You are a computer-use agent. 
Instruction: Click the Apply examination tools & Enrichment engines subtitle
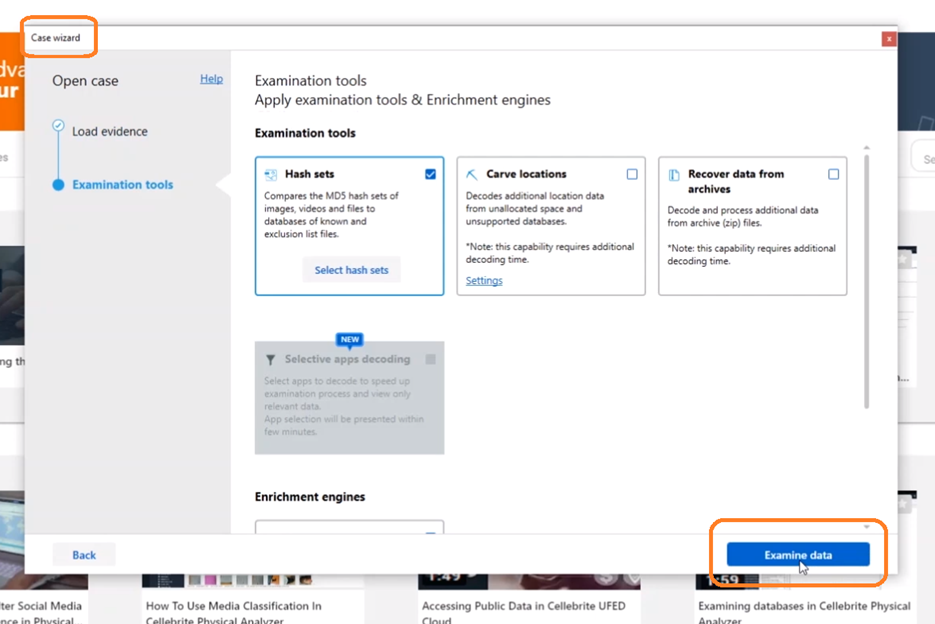[403, 100]
